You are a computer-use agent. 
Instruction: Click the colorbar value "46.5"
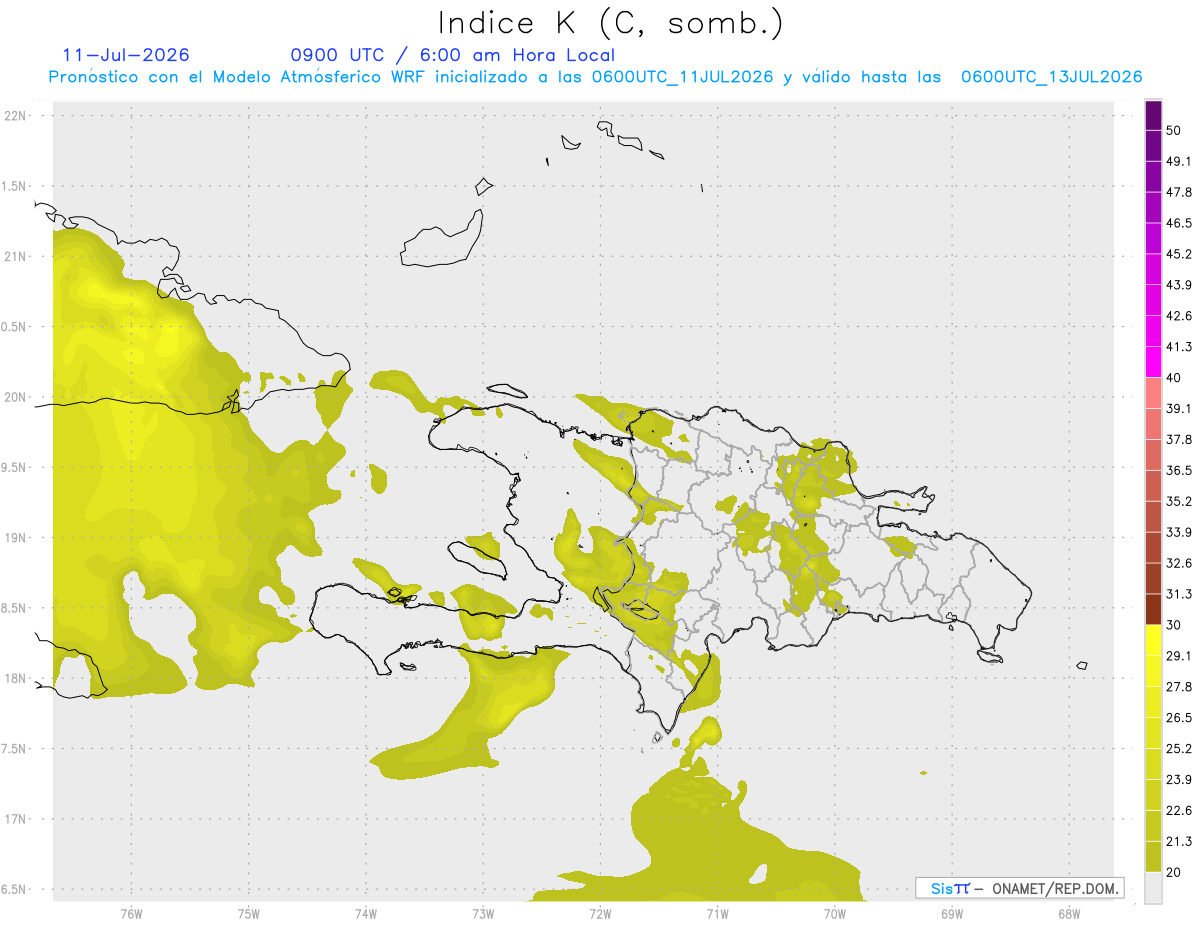[1179, 223]
